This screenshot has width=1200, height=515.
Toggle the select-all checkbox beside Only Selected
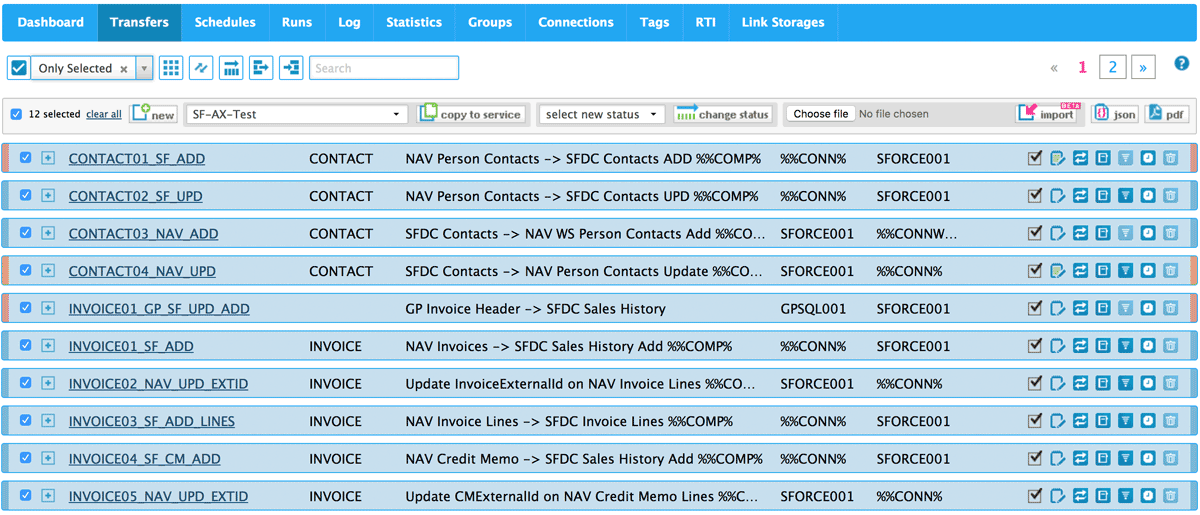point(18,68)
